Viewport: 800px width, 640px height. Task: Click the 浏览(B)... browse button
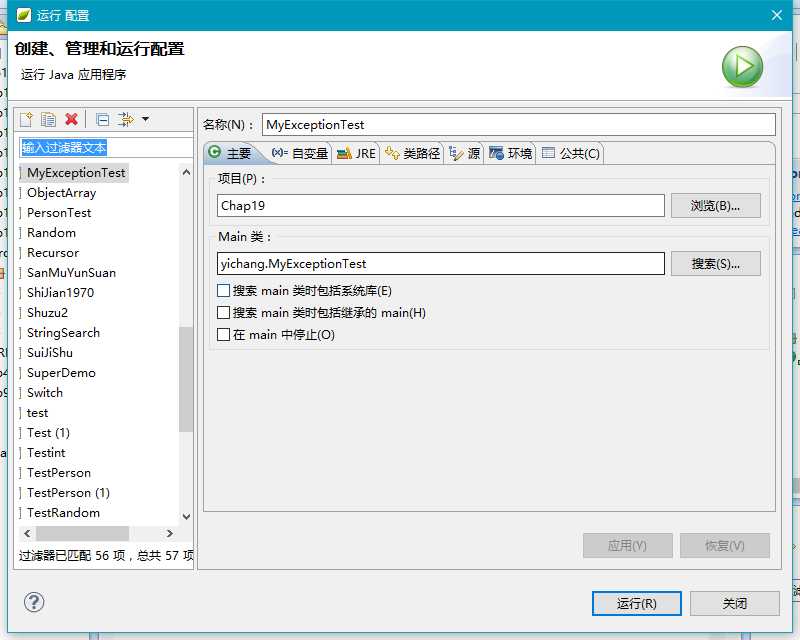[715, 206]
